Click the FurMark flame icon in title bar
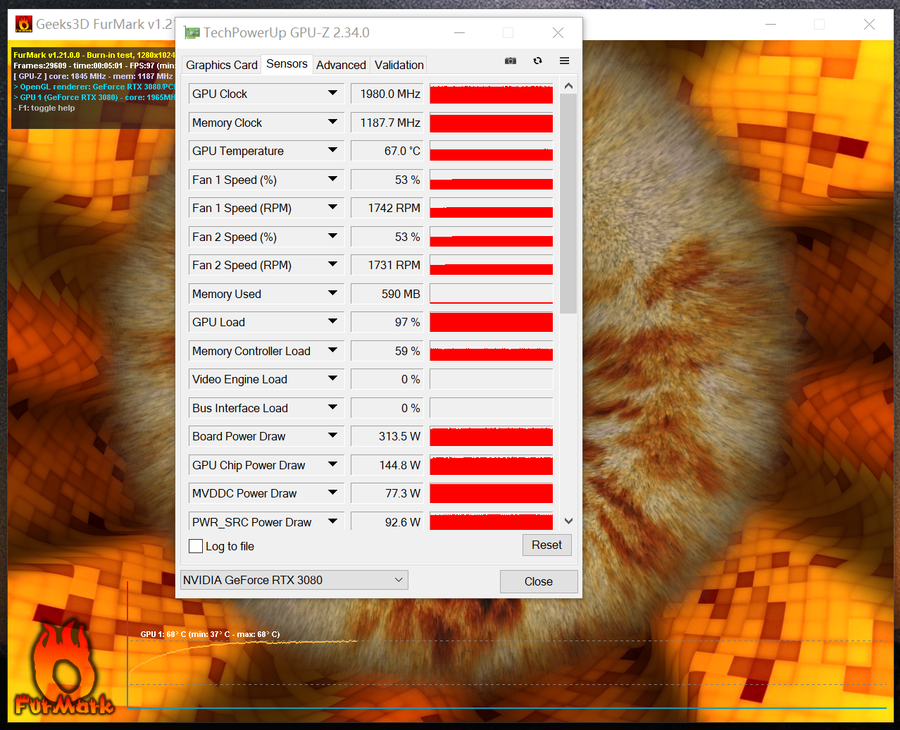The width and height of the screenshot is (900, 730). tap(22, 24)
